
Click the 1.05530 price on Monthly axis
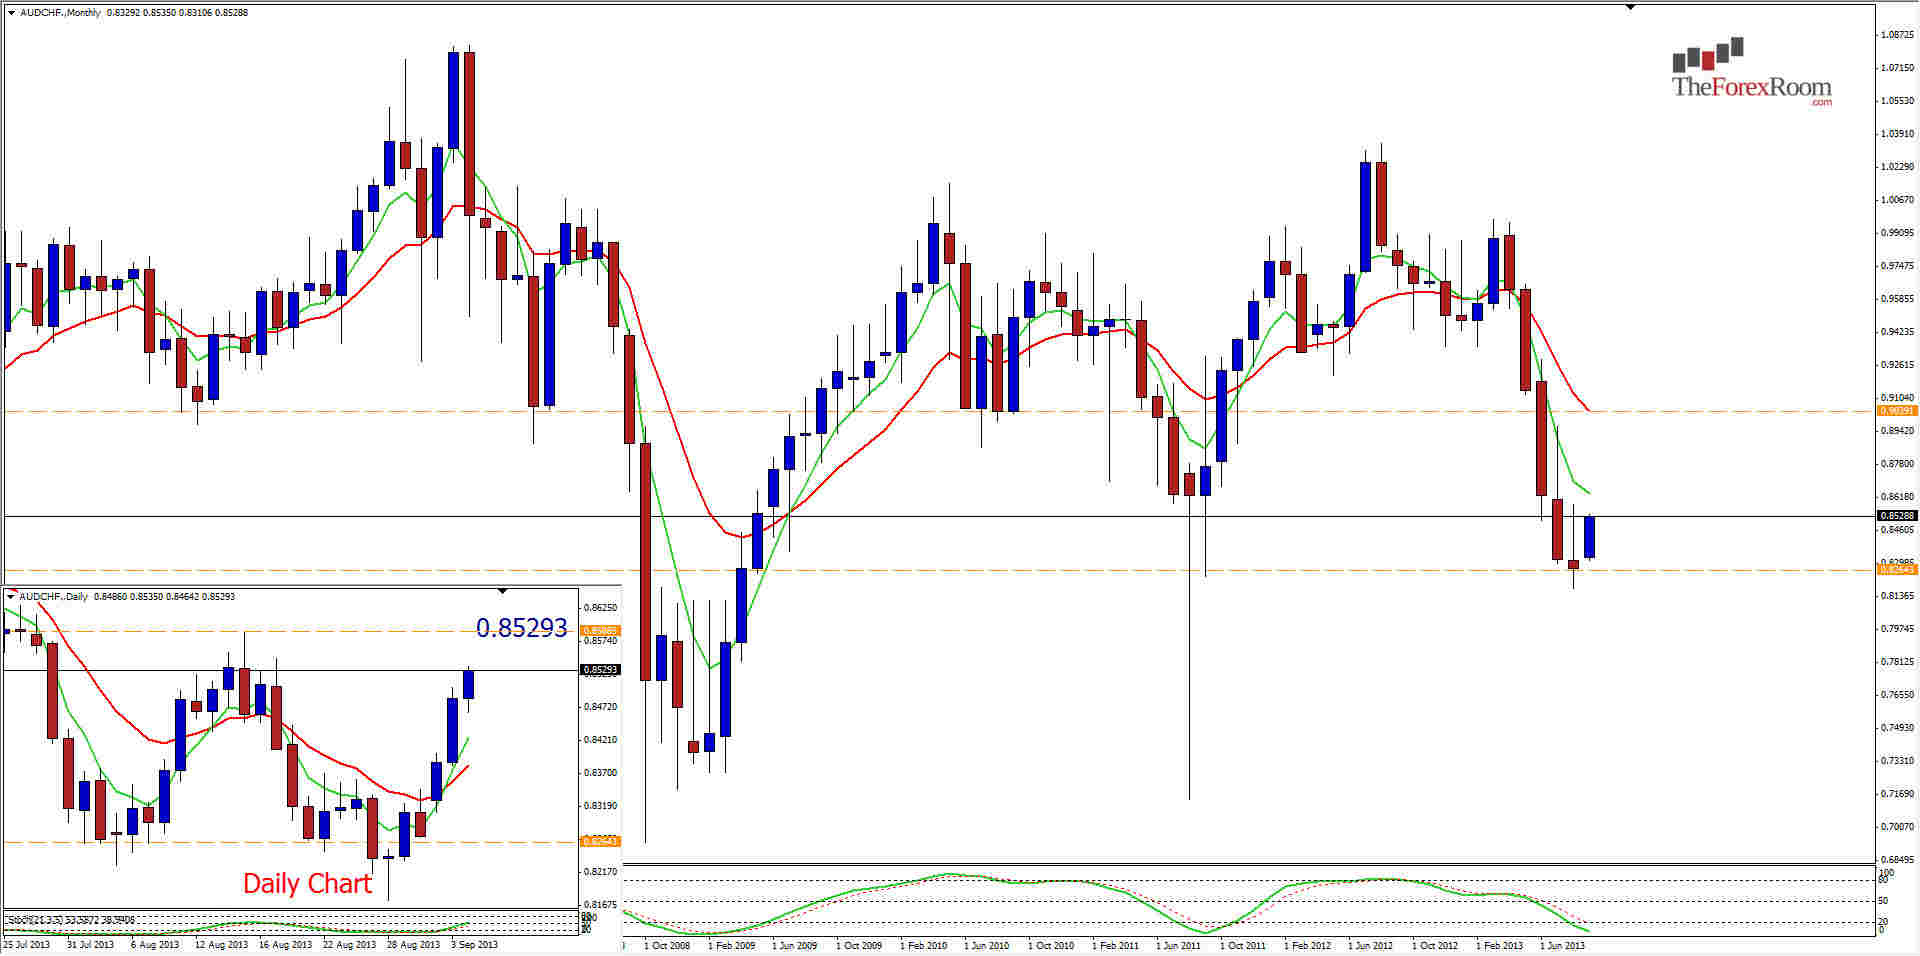click(1897, 101)
